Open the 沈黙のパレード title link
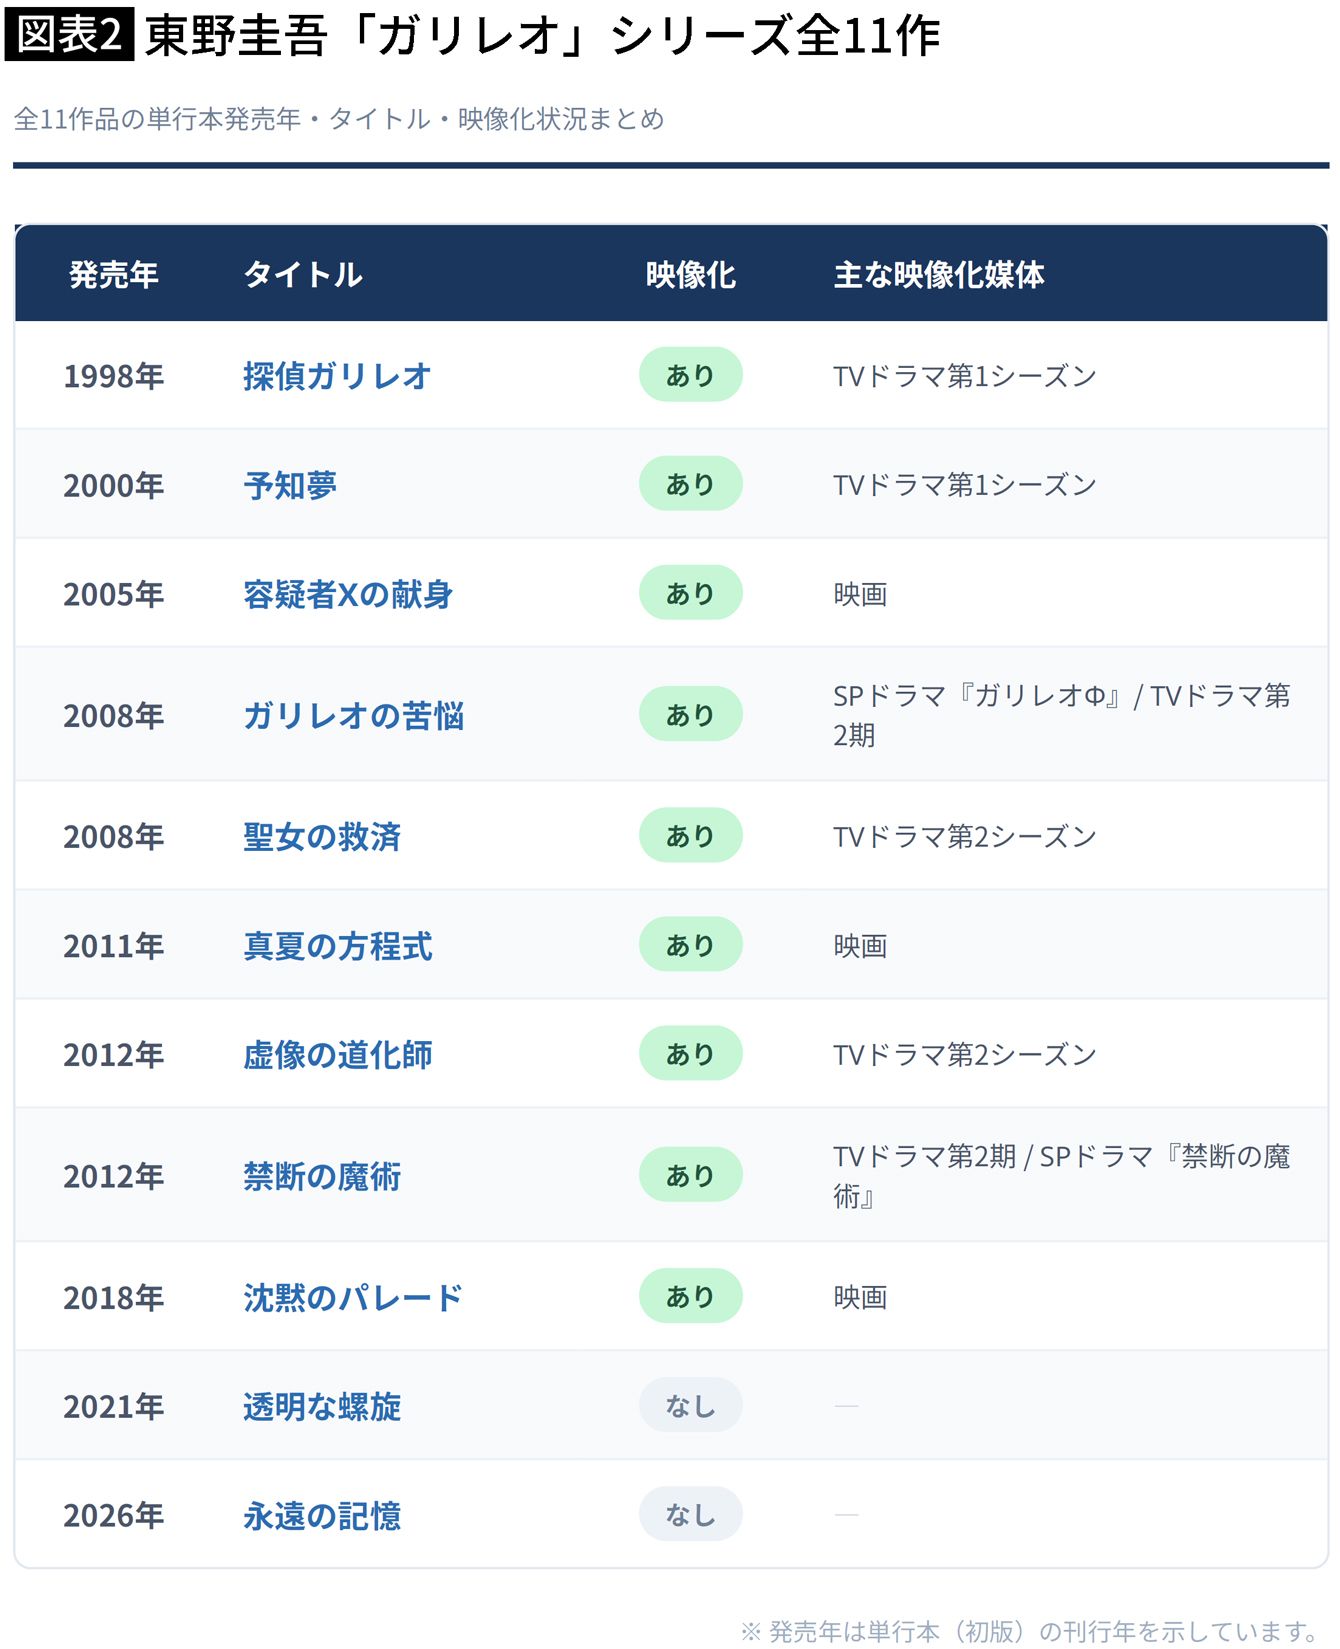 353,1297
